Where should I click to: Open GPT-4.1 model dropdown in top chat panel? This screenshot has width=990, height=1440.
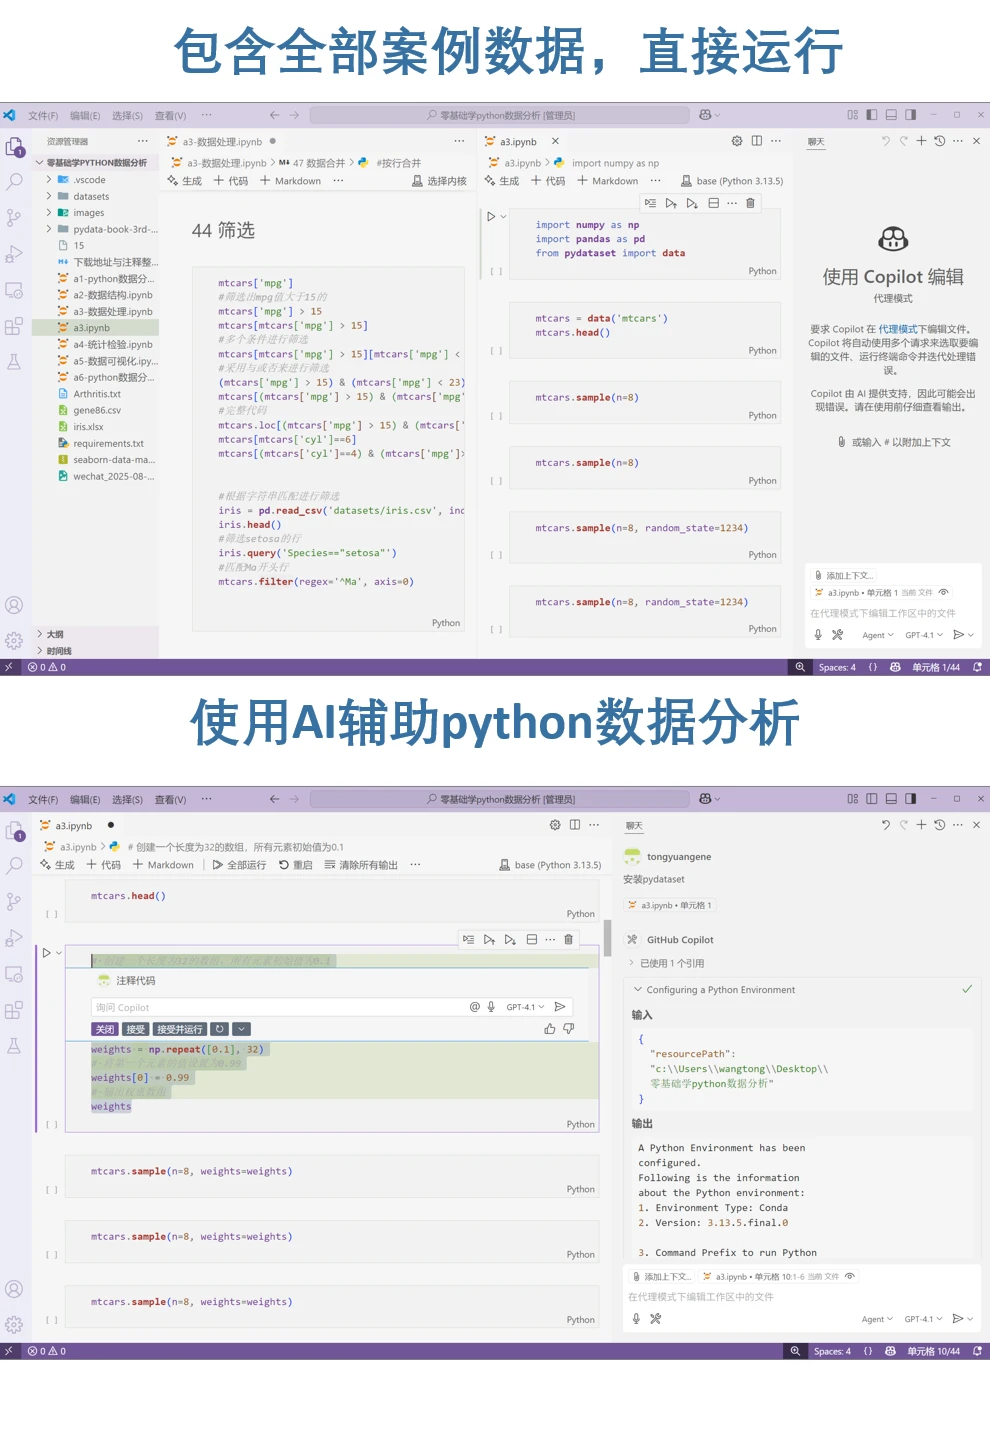click(924, 635)
